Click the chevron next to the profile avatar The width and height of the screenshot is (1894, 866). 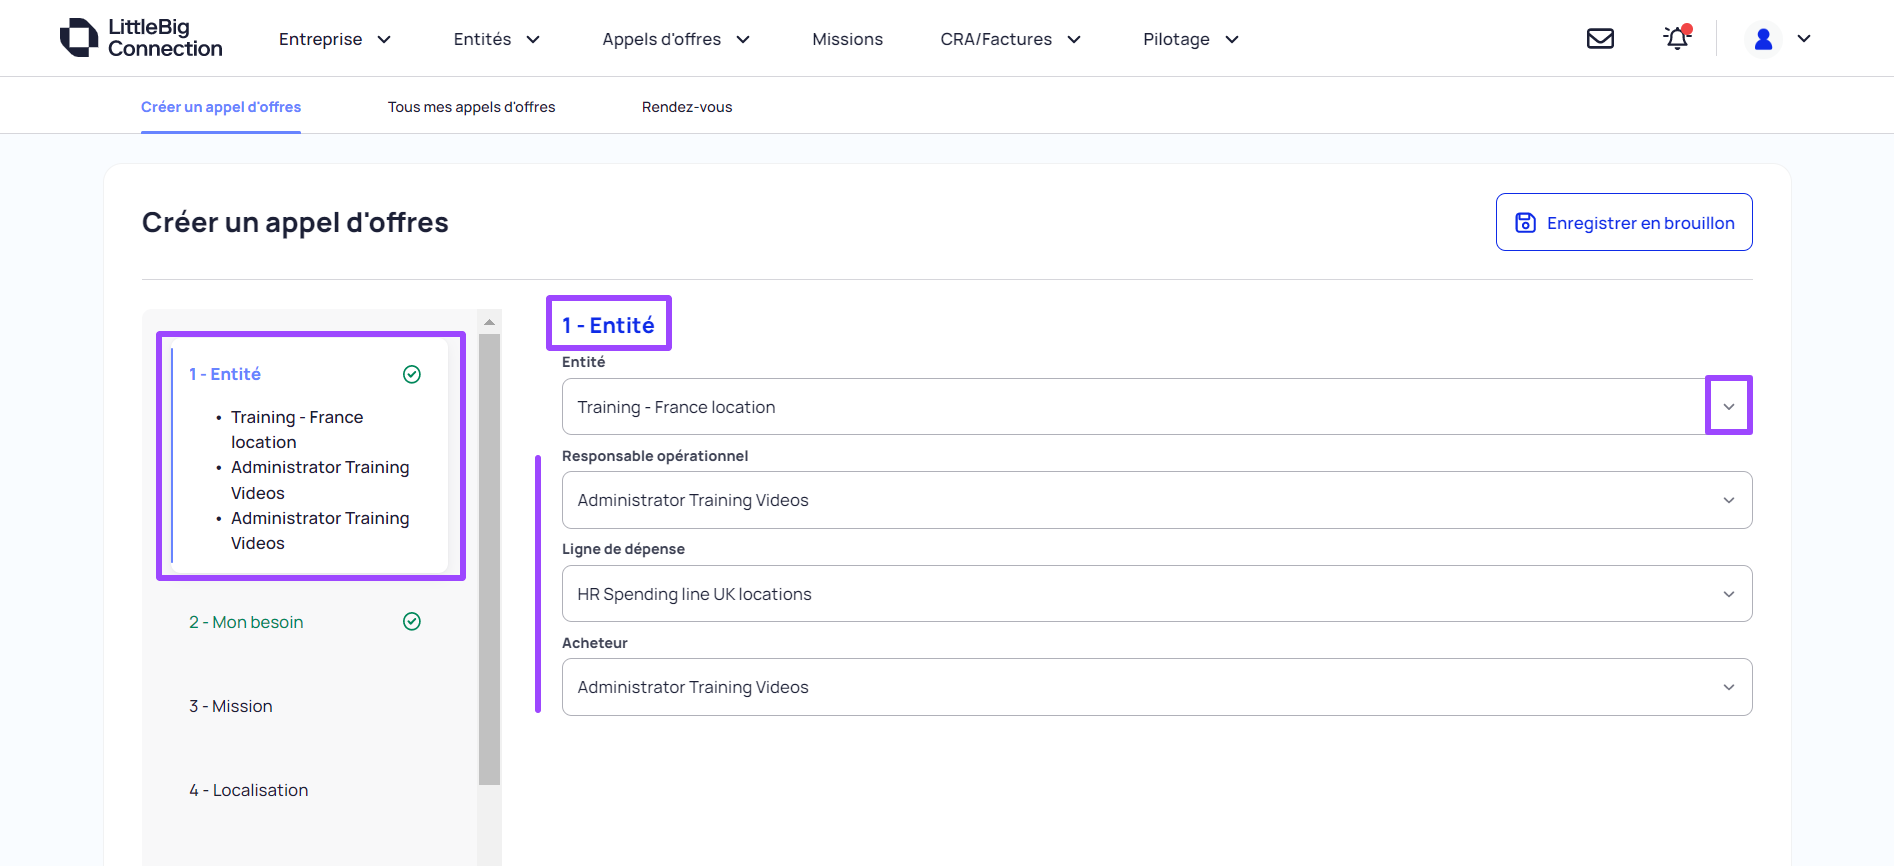[x=1804, y=39]
